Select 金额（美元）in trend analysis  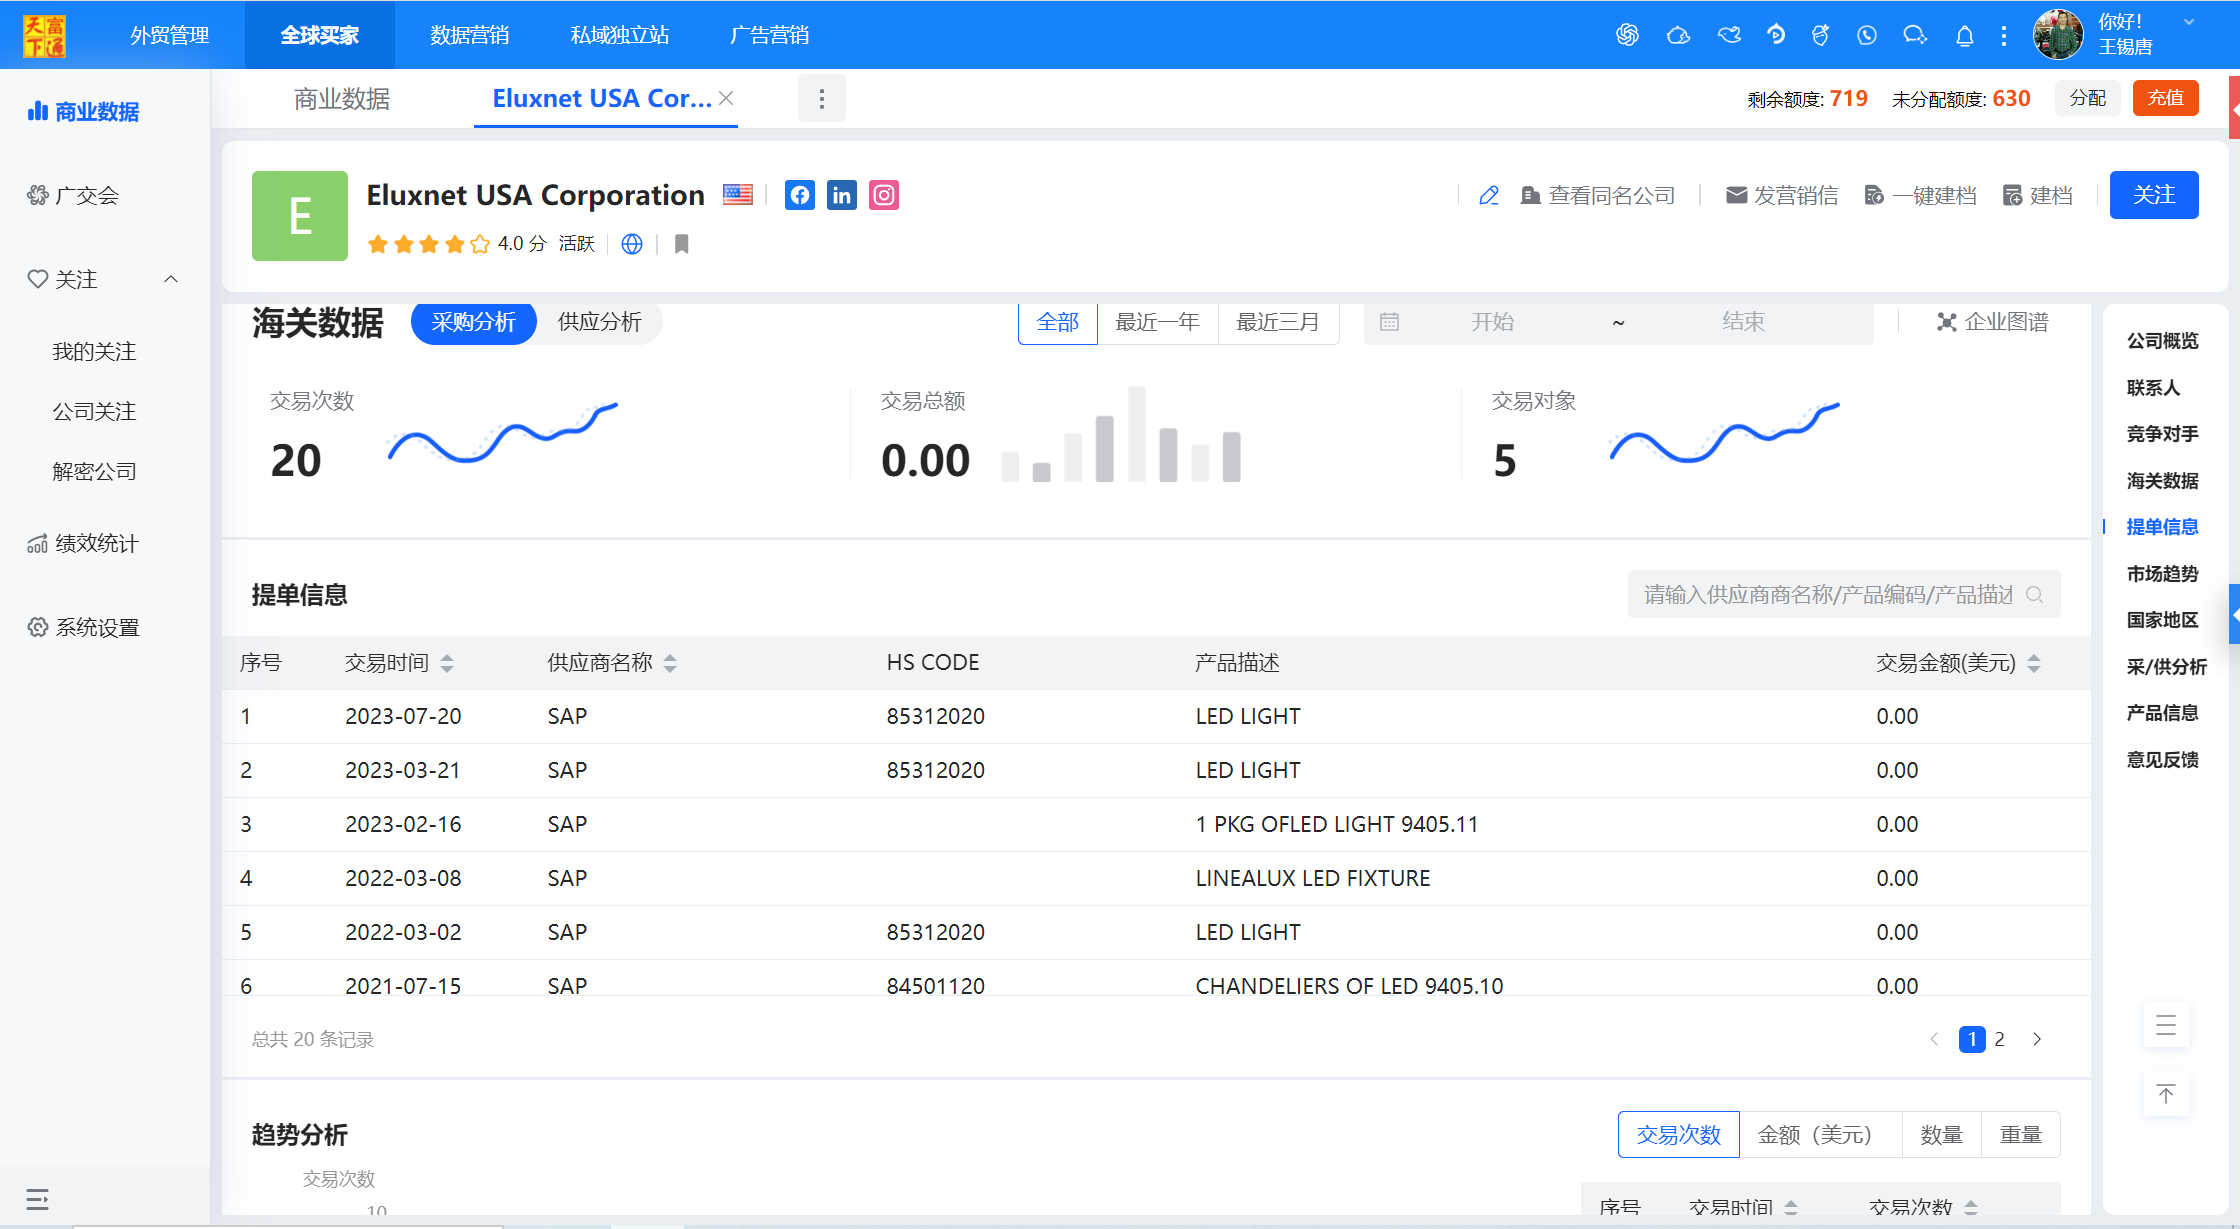(1821, 1135)
